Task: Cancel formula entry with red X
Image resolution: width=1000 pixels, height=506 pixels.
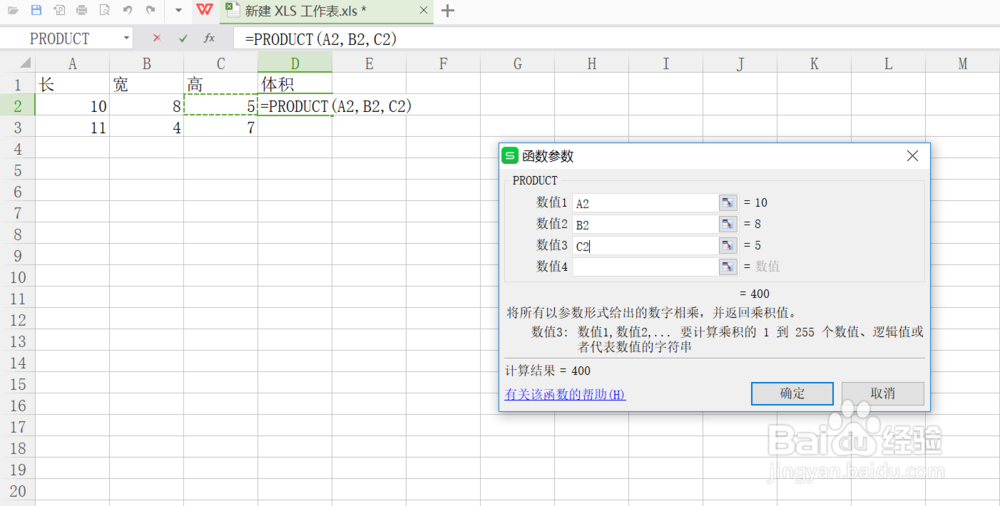Action: 157,38
